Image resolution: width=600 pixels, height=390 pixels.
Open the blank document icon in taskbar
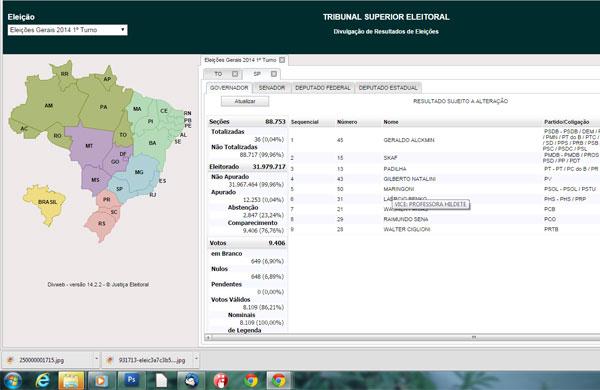[161, 381]
